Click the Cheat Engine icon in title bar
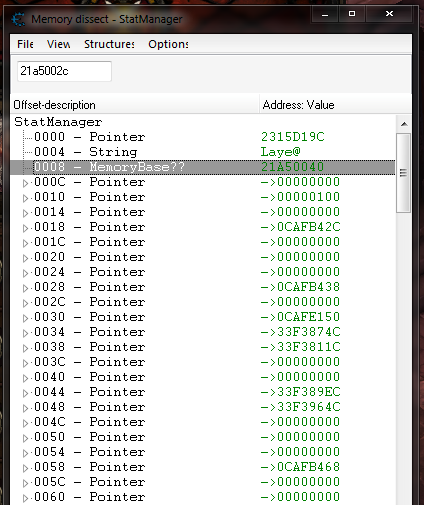This screenshot has height=505, width=424. click(x=18, y=19)
